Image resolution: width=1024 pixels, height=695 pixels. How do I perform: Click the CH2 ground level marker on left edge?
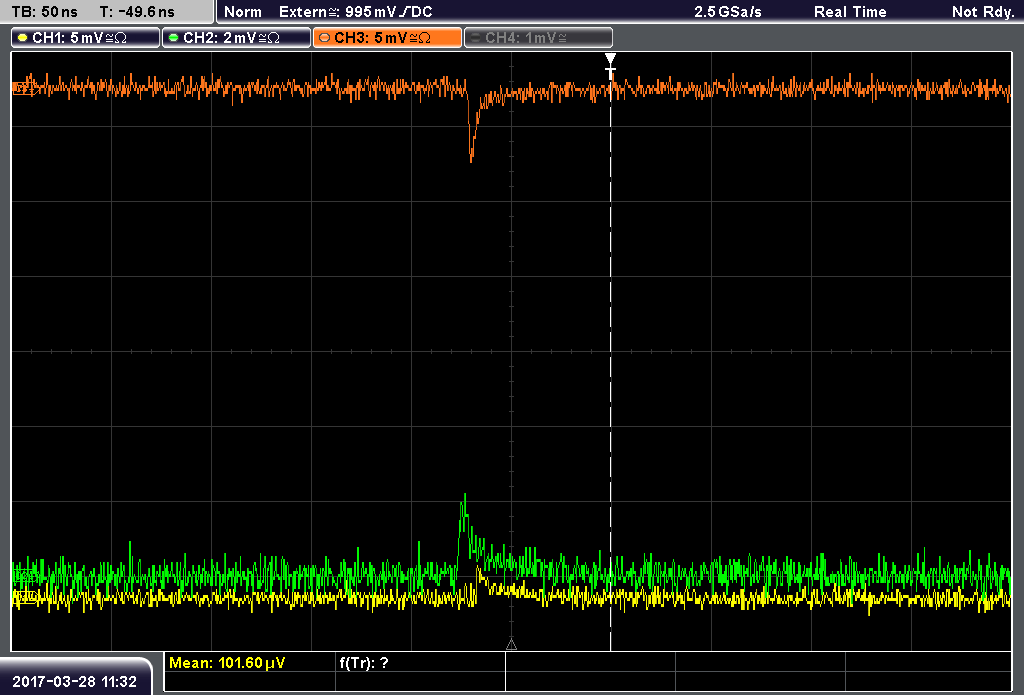click(x=24, y=575)
